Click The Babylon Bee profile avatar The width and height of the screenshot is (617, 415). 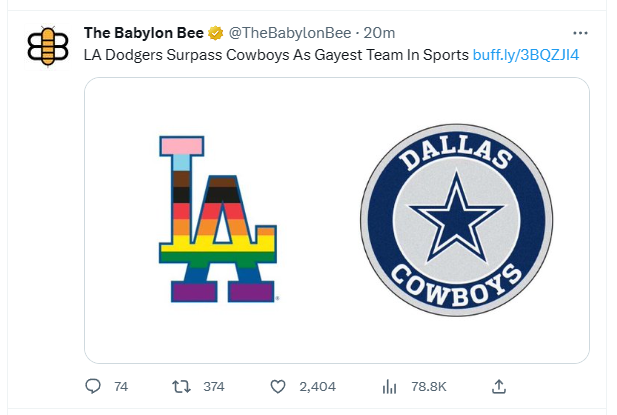pos(48,46)
